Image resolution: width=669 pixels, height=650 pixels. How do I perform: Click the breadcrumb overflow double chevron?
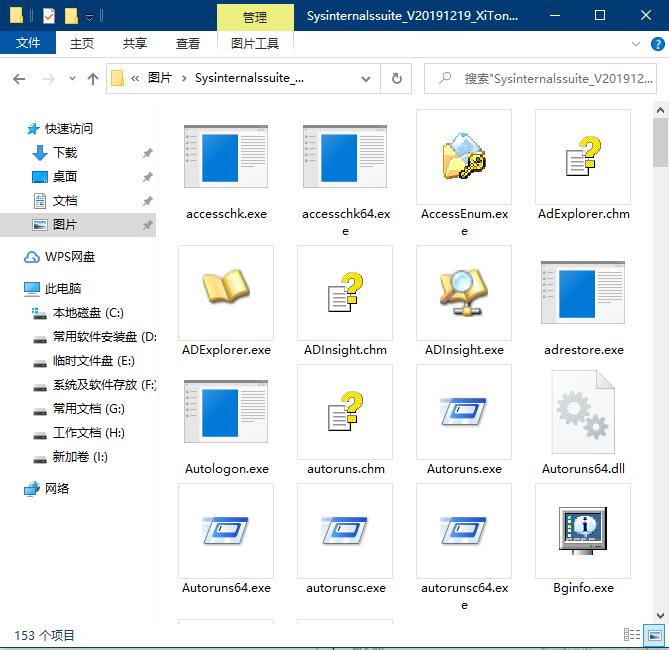pyautogui.click(x=135, y=78)
